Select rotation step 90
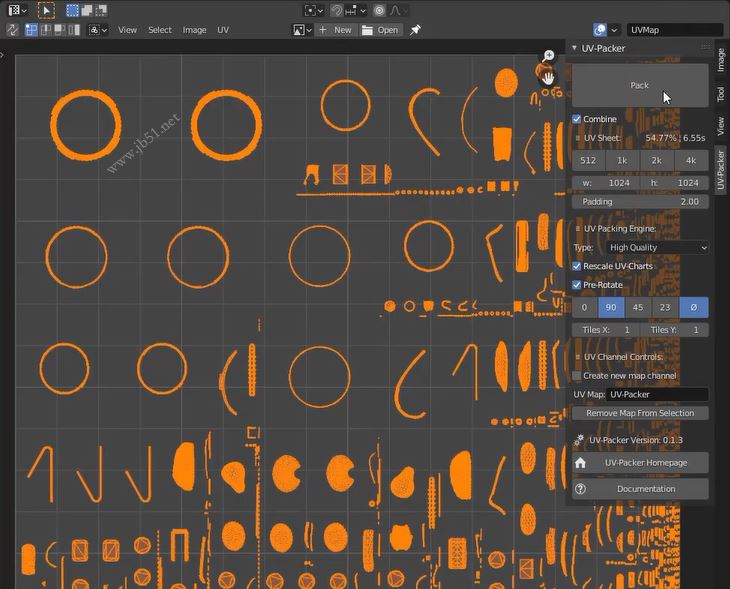 (611, 307)
